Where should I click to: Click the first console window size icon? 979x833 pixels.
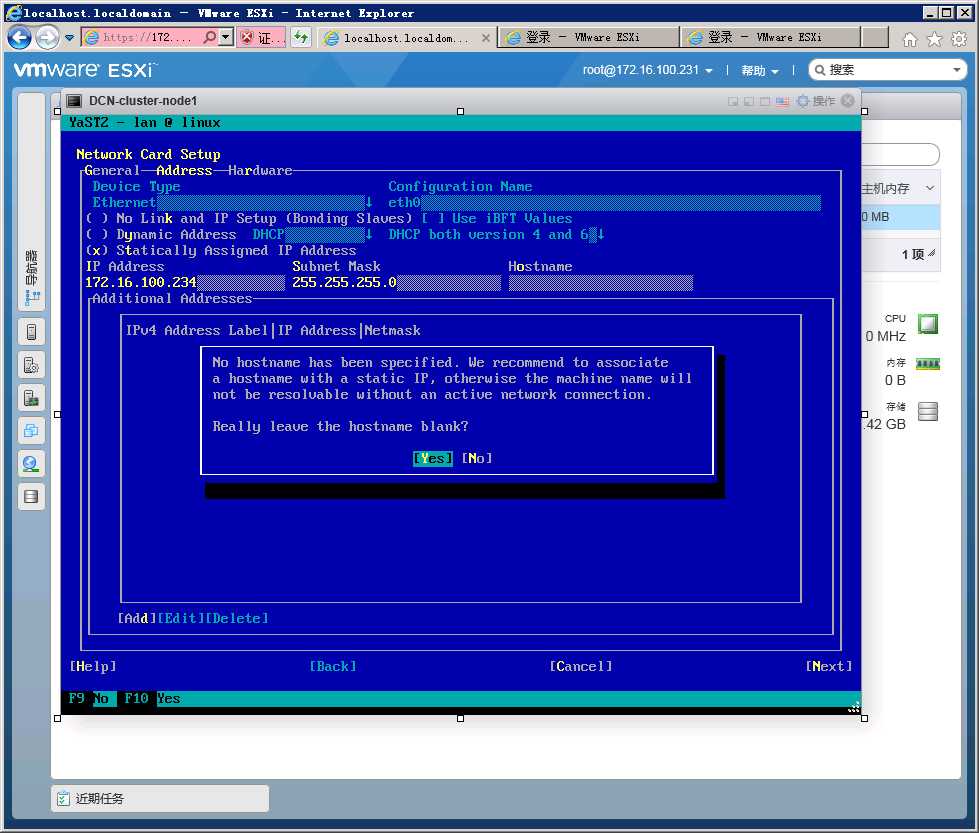(733, 101)
